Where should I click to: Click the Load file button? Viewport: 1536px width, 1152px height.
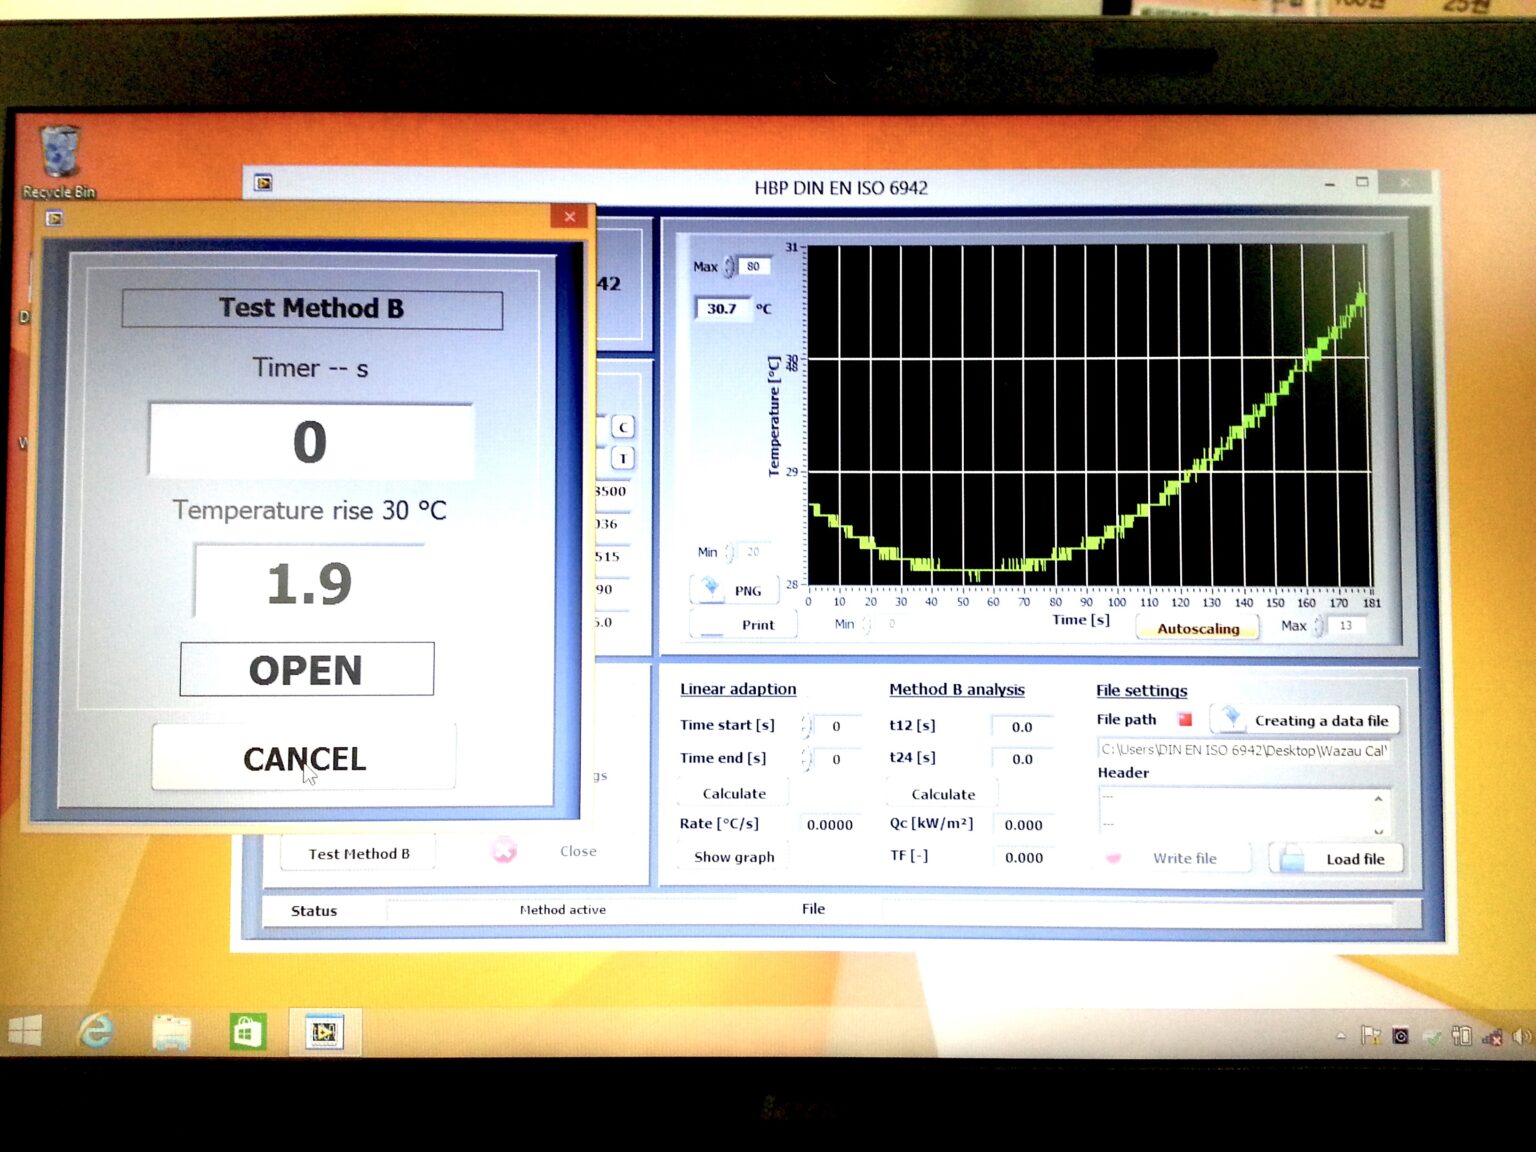point(1336,859)
